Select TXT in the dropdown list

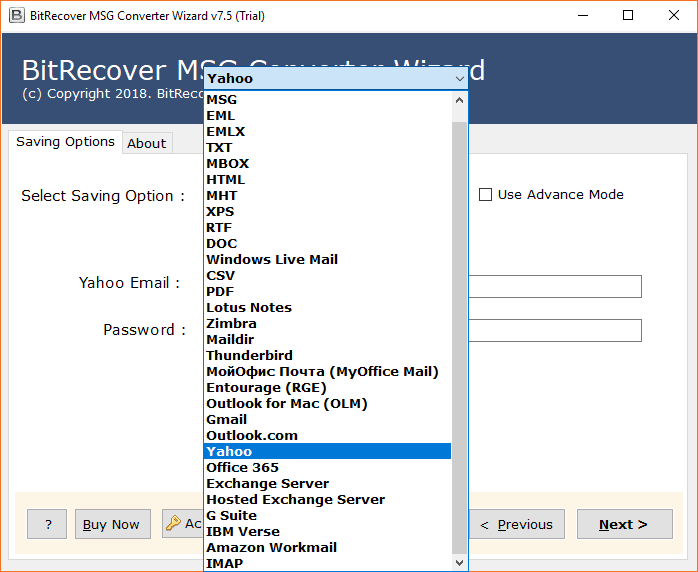click(327, 147)
